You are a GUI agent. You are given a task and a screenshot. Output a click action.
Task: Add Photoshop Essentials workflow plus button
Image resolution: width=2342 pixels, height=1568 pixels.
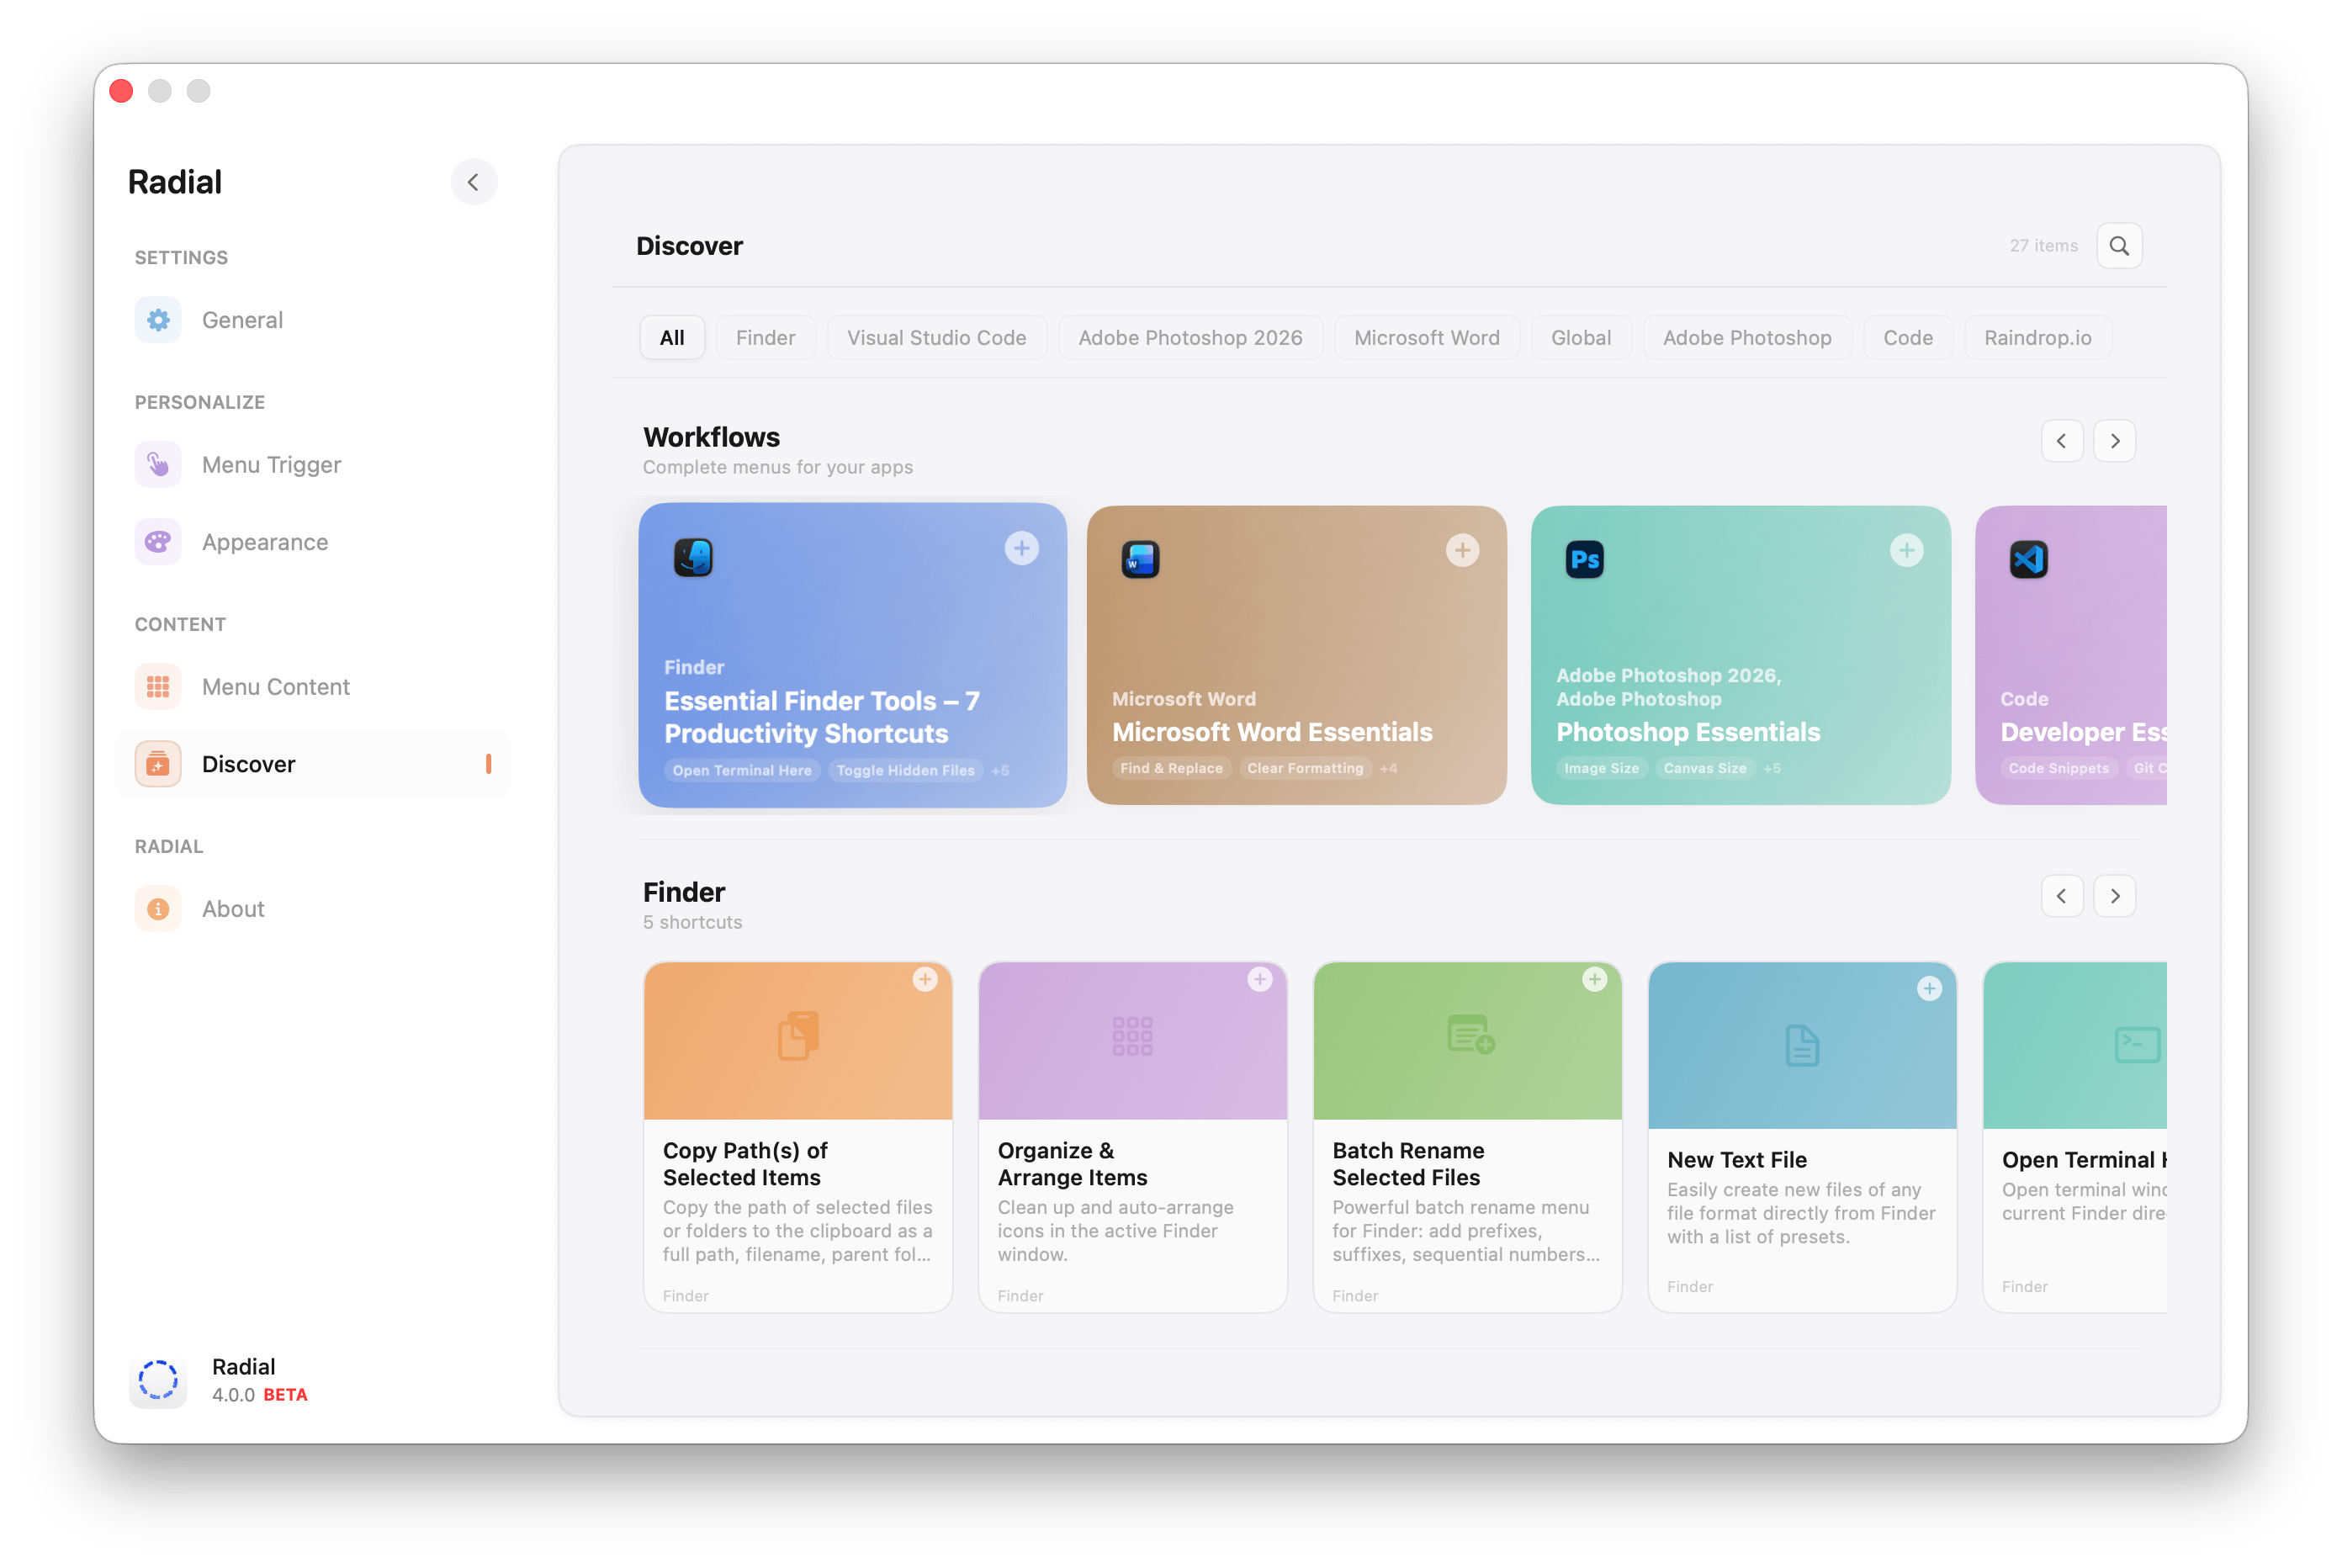(x=1906, y=550)
